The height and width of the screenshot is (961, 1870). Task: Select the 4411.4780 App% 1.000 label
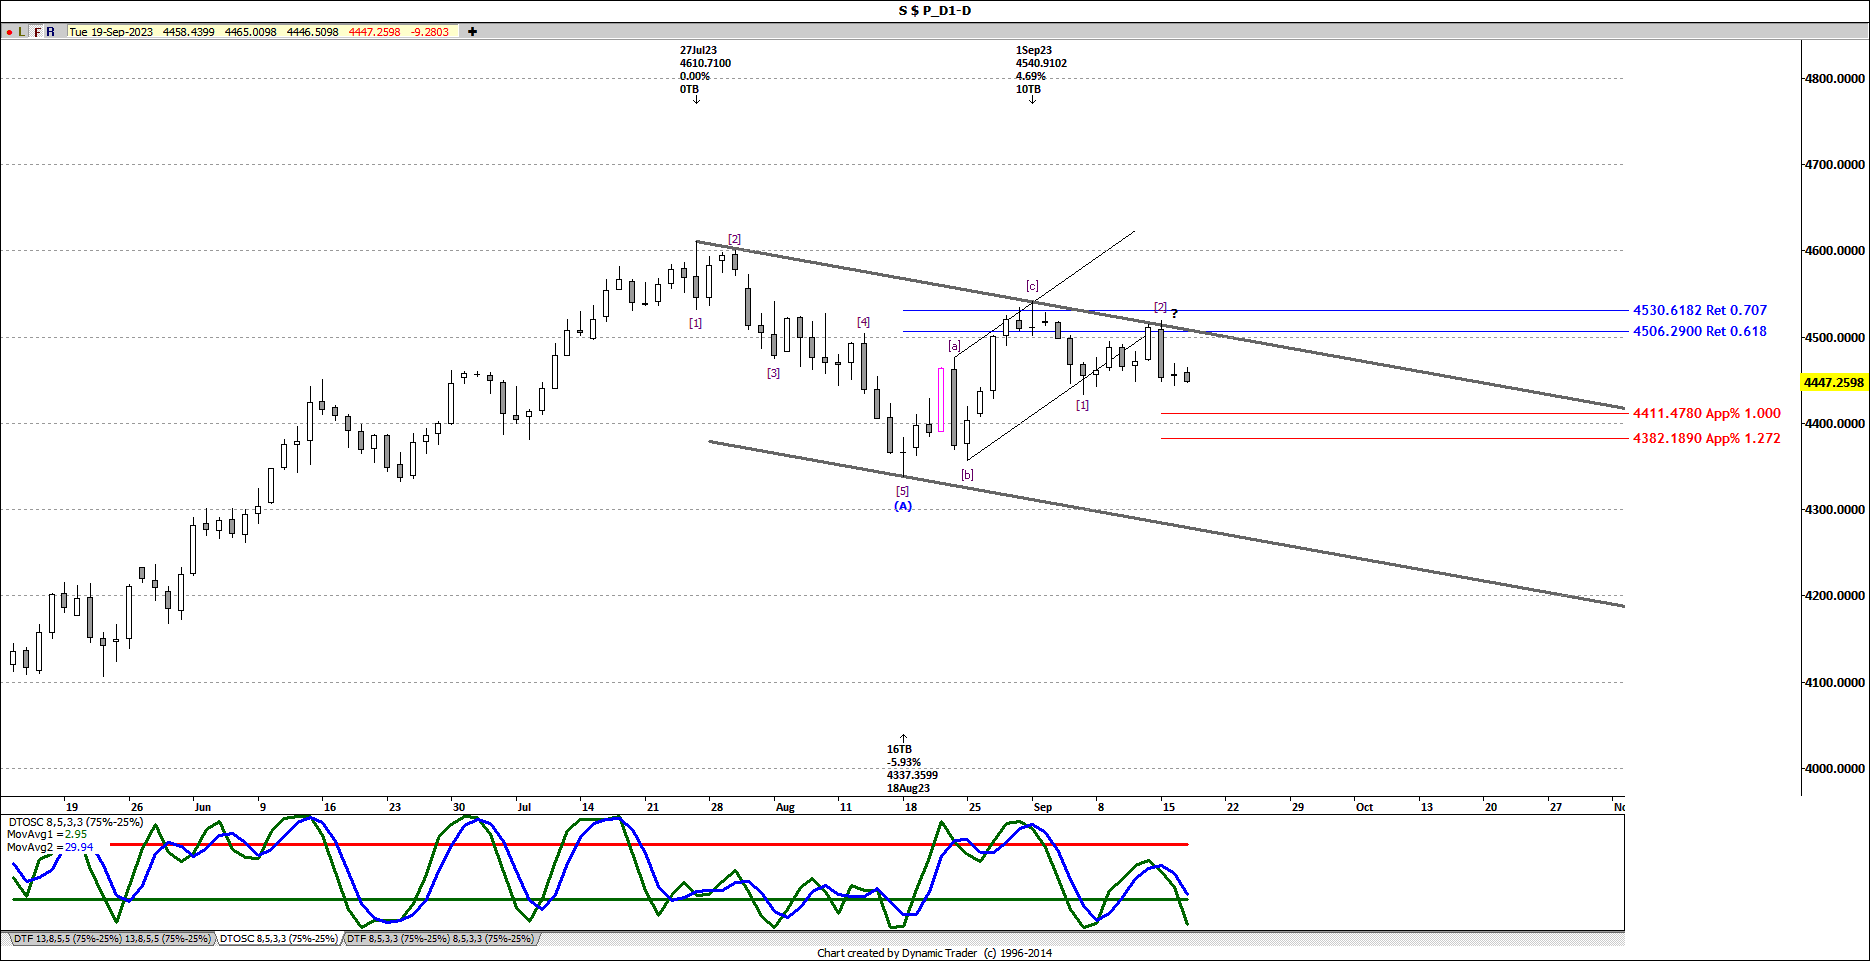pos(1706,413)
